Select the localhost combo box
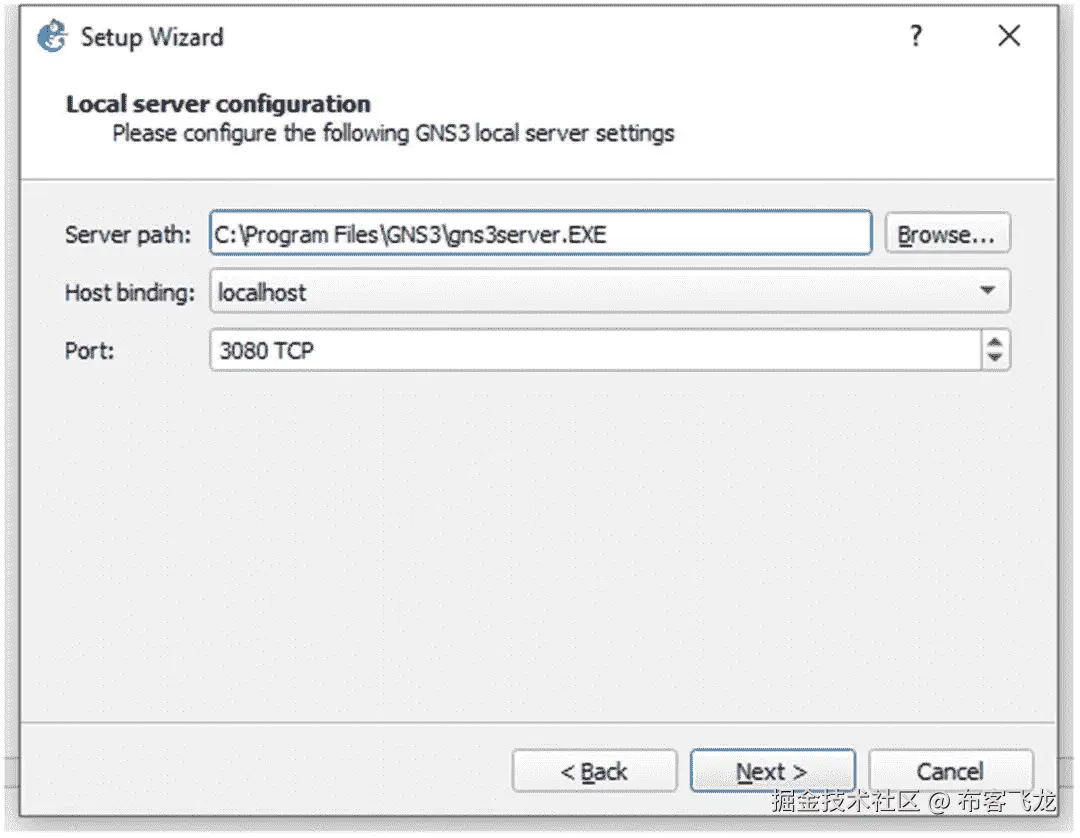 click(600, 291)
